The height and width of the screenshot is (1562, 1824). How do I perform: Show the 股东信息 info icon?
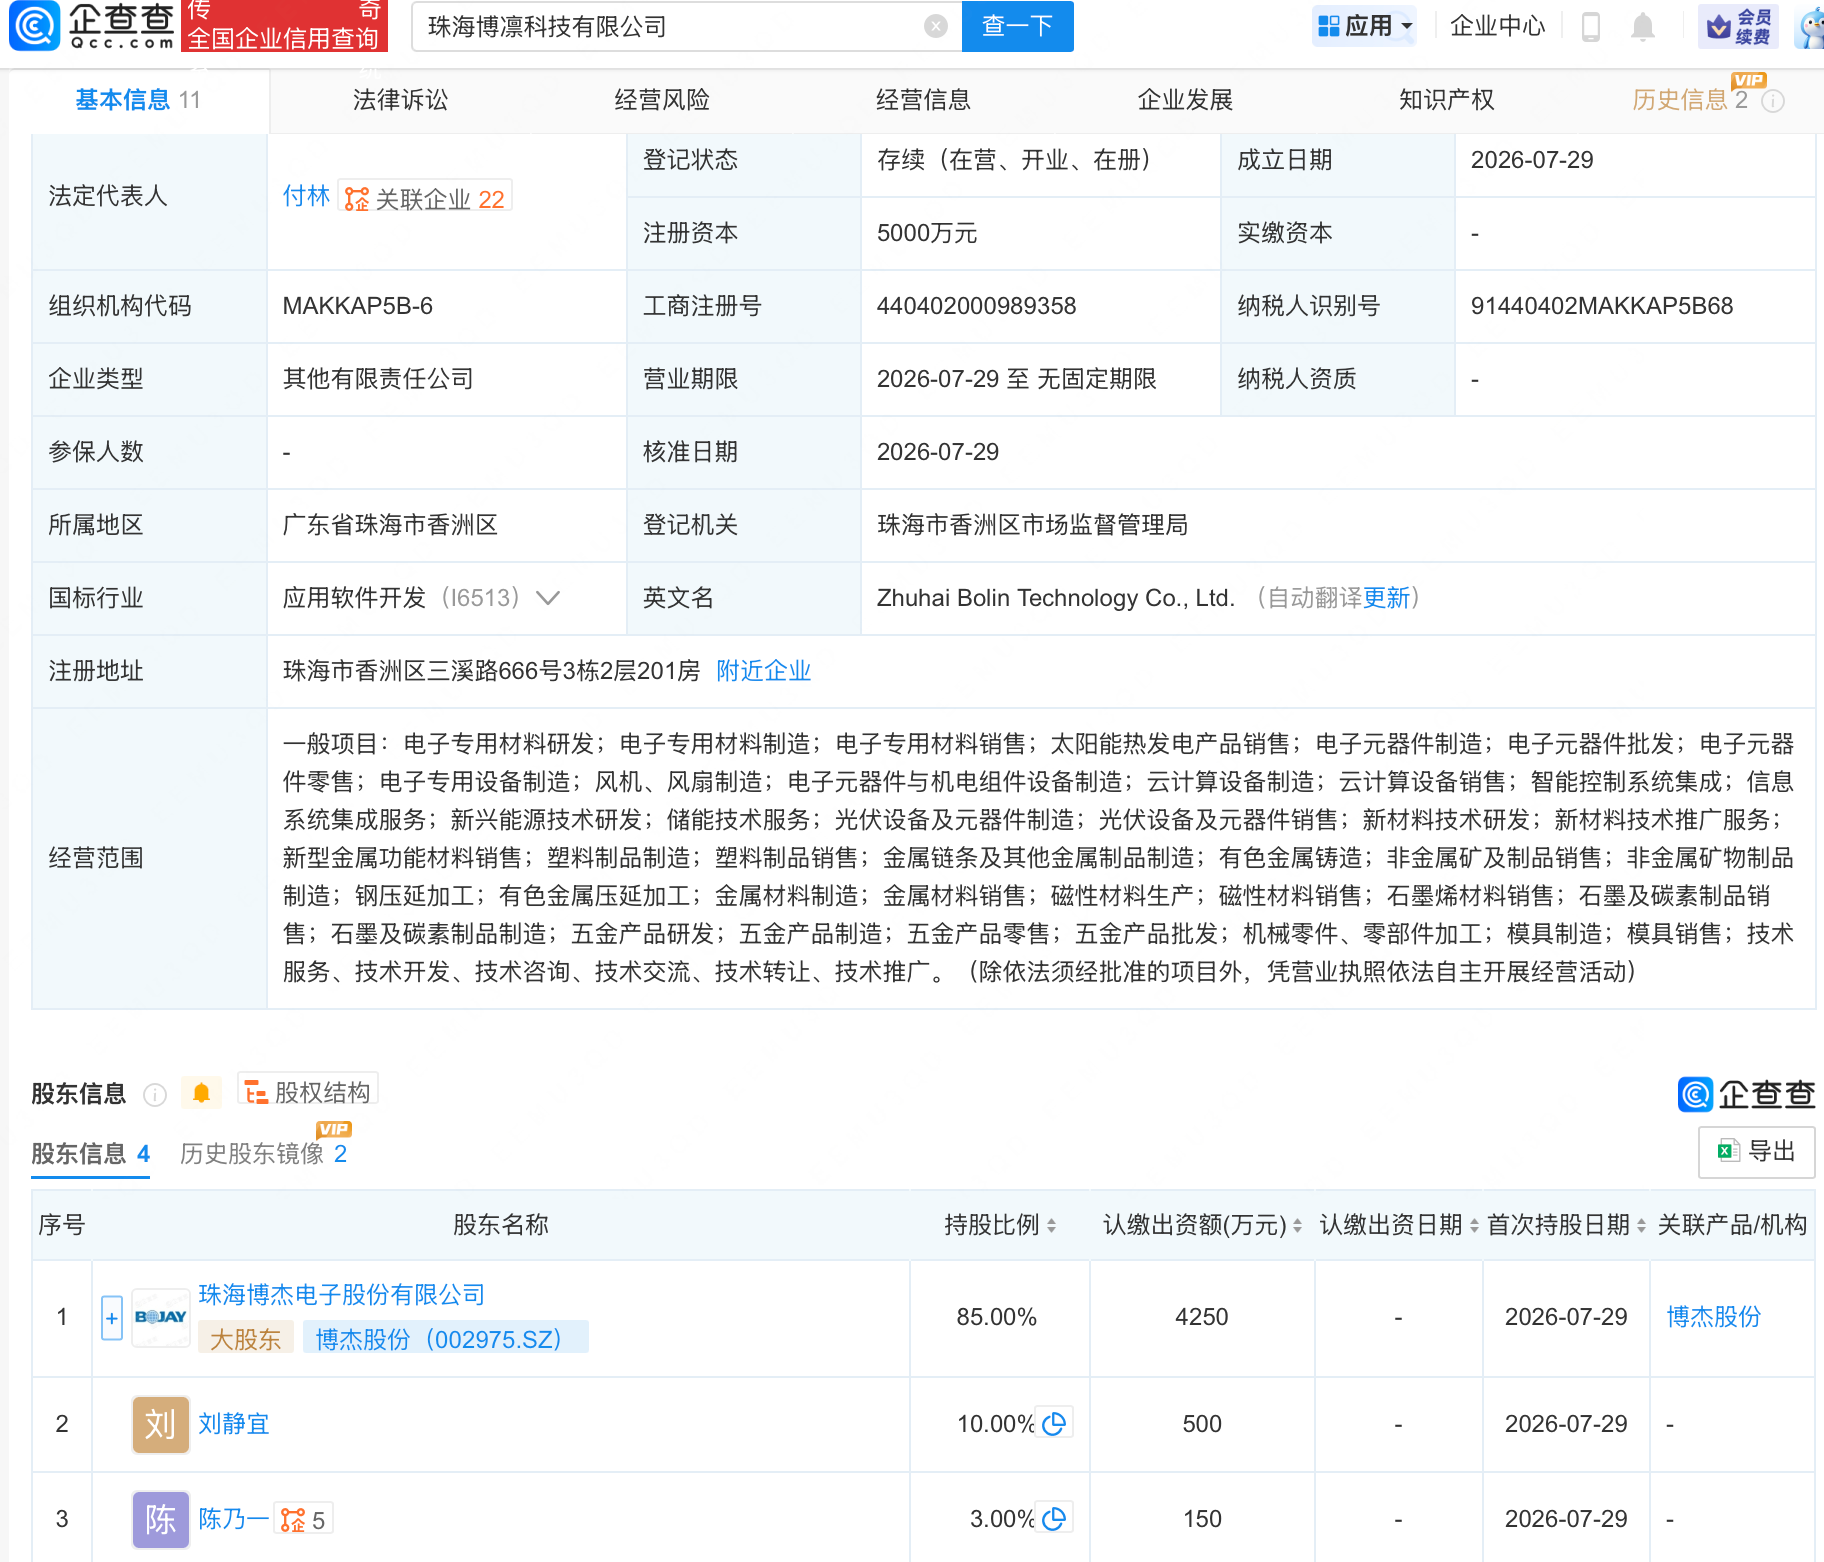coord(155,1094)
